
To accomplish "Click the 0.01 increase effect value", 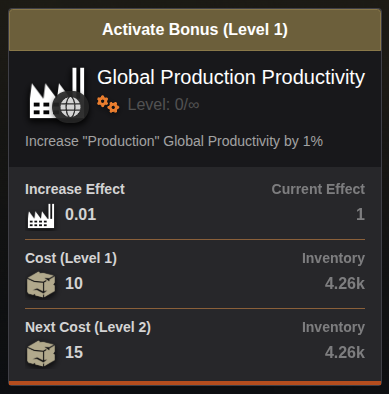I will [x=81, y=214].
